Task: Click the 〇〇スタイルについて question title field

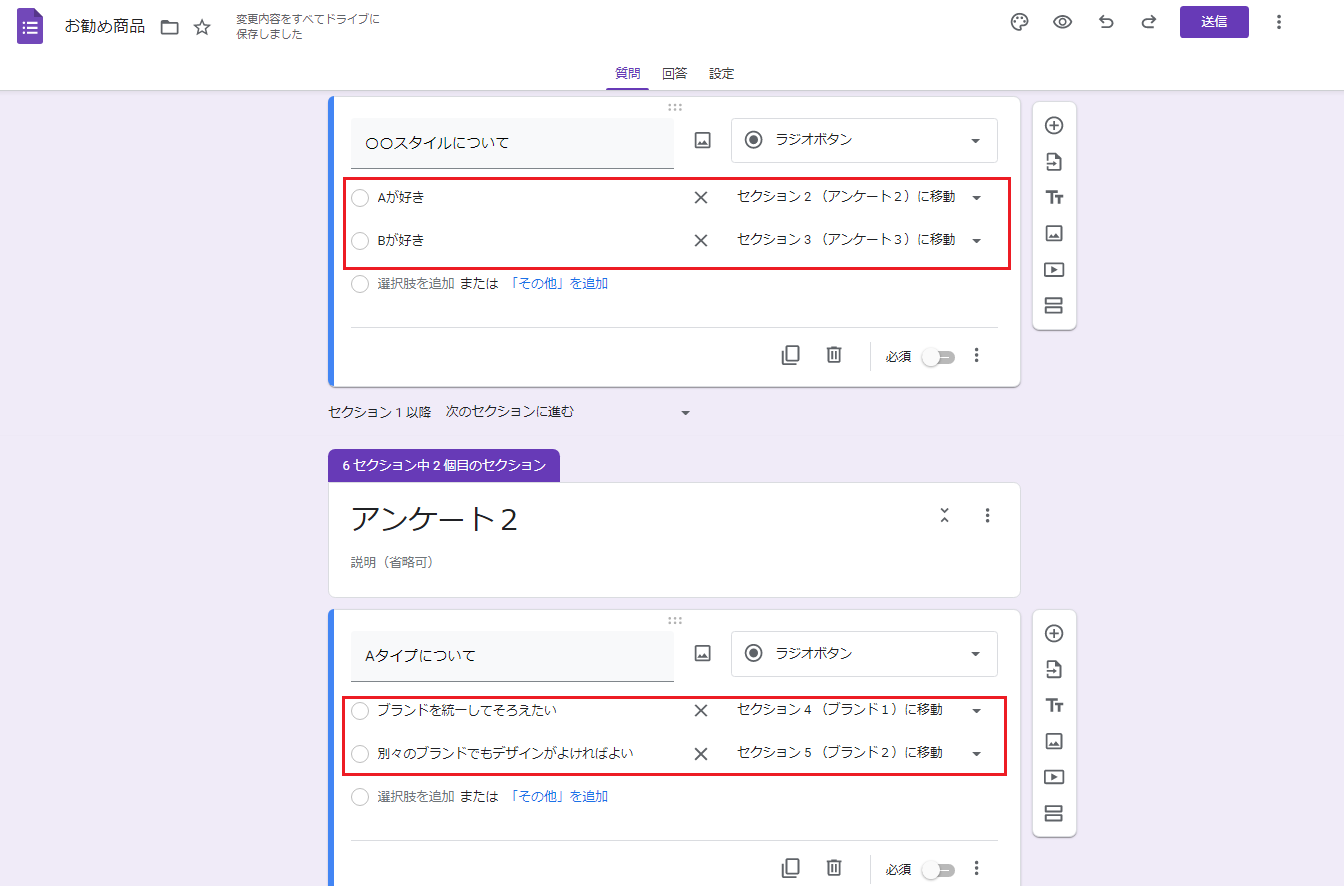Action: click(511, 144)
